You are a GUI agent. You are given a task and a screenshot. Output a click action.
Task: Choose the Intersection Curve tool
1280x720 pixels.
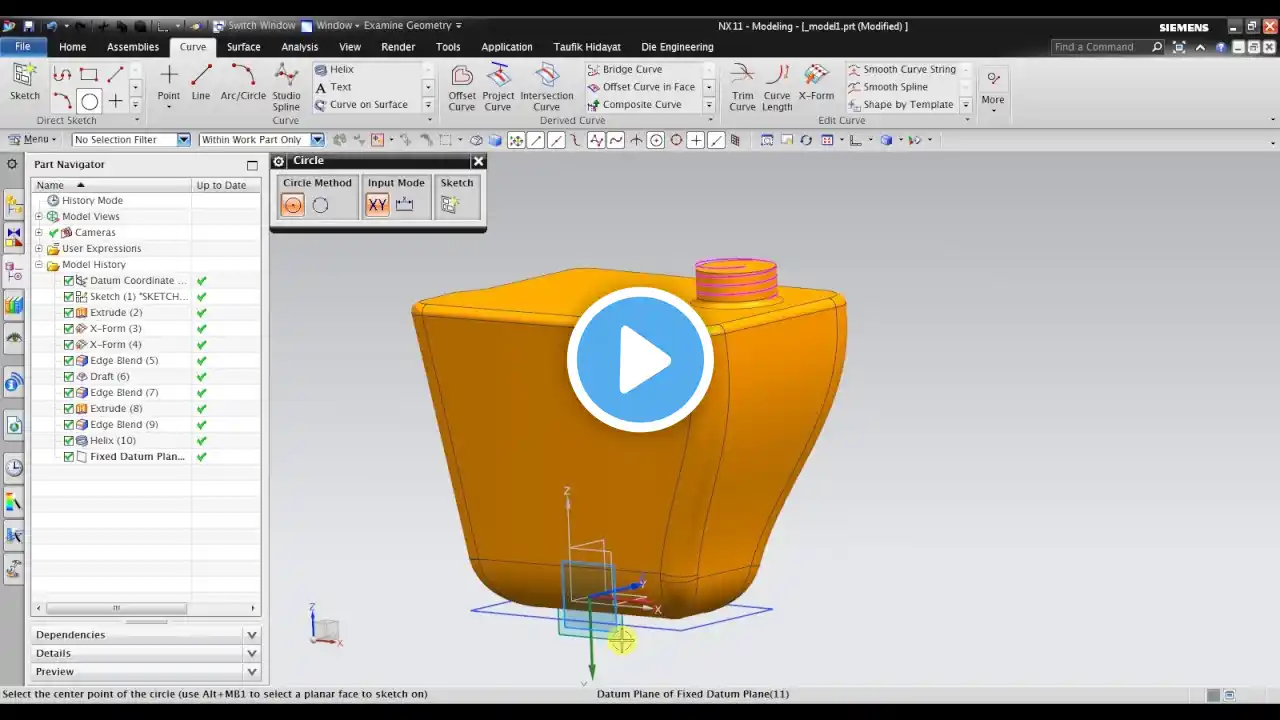tap(546, 88)
